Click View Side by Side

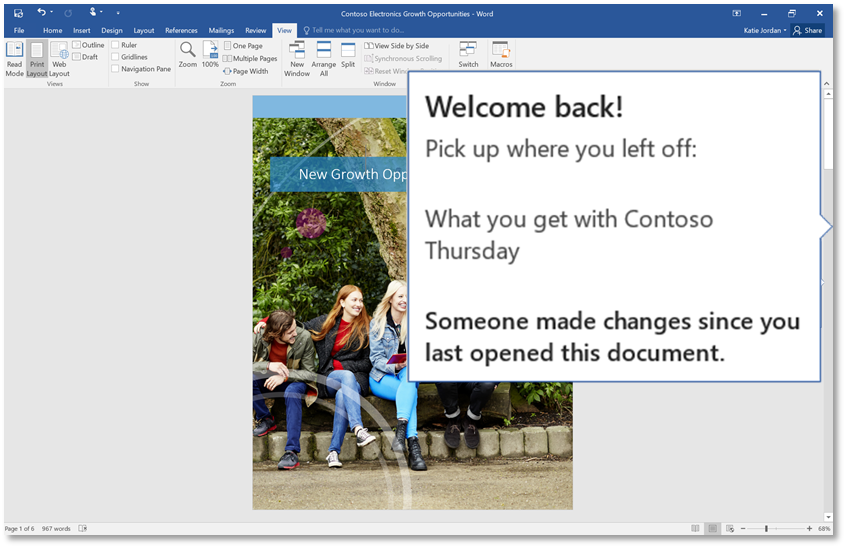(397, 46)
